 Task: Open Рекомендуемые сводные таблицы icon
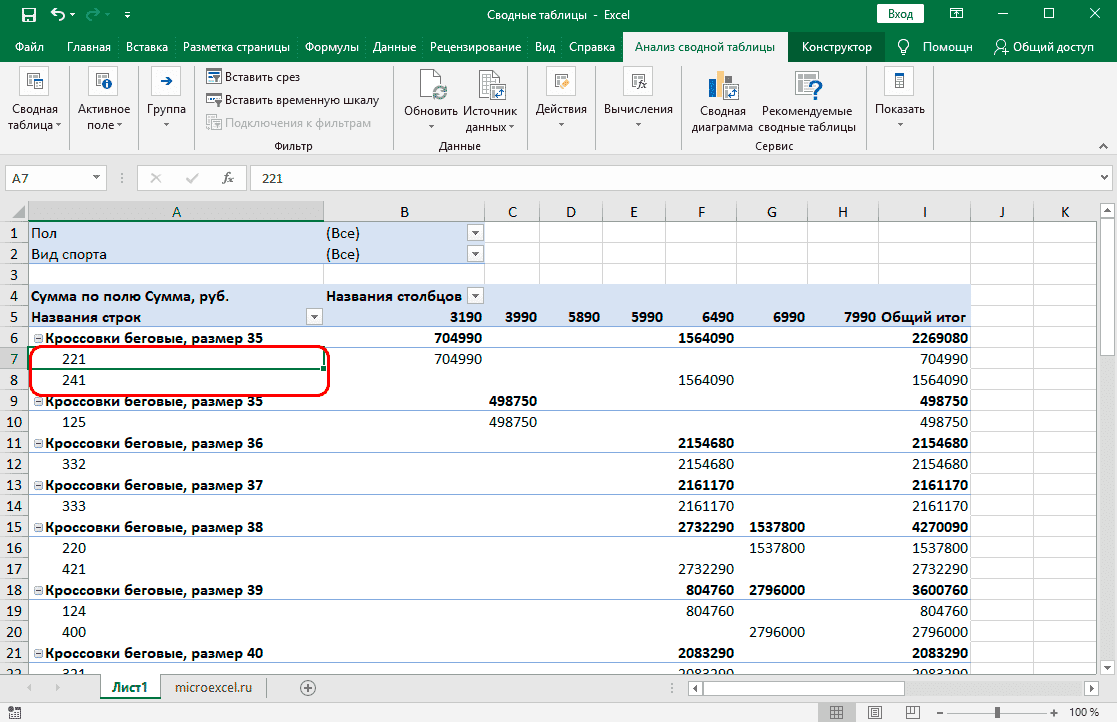(806, 87)
